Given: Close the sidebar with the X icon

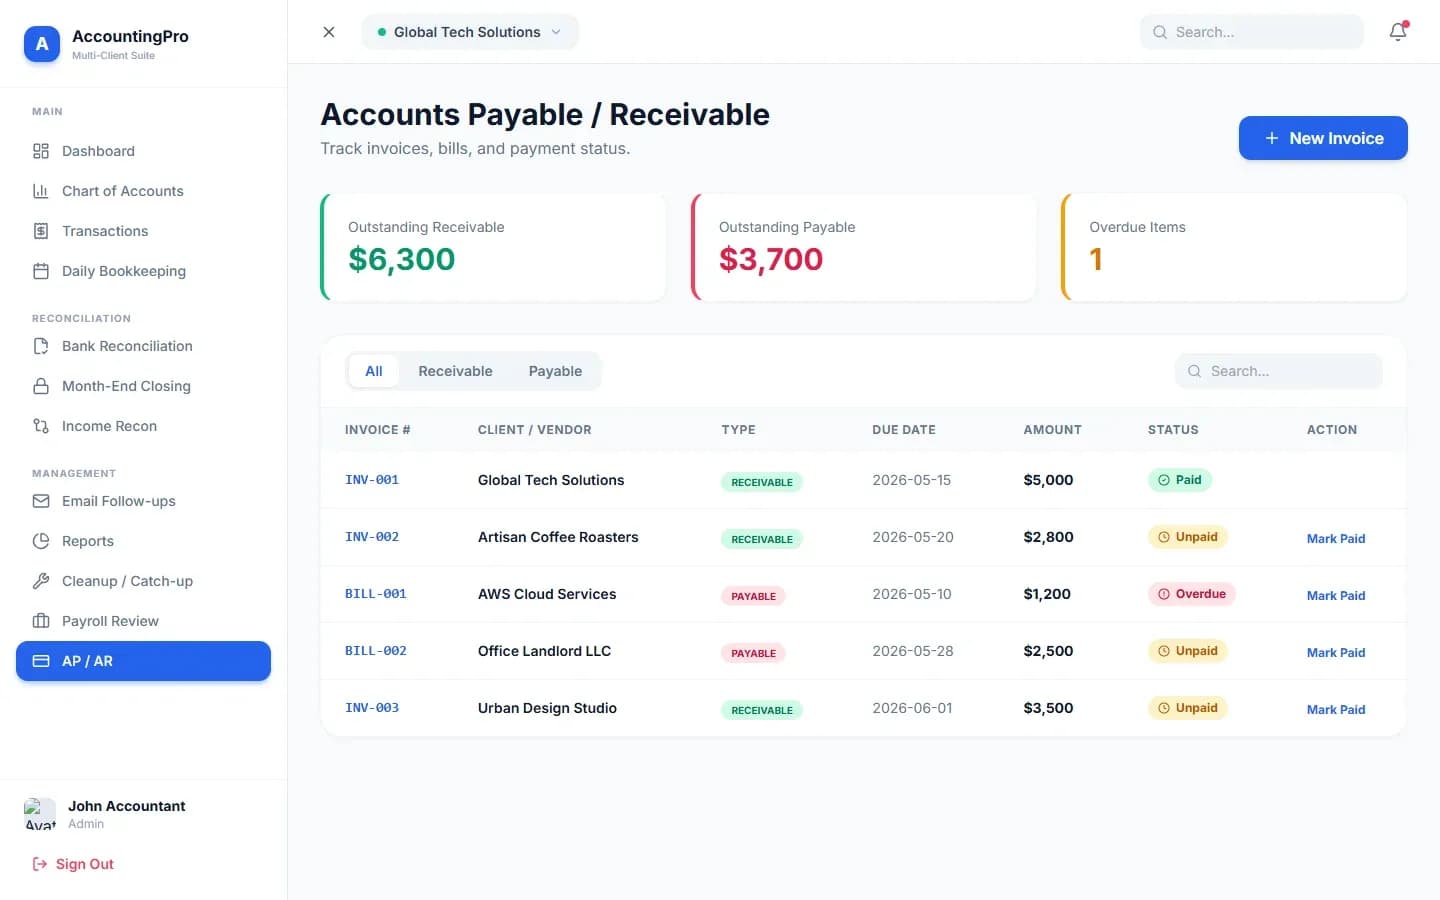Looking at the screenshot, I should (329, 32).
